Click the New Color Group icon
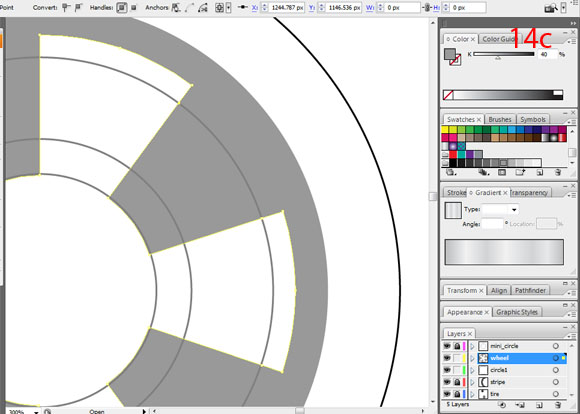 pyautogui.click(x=520, y=172)
